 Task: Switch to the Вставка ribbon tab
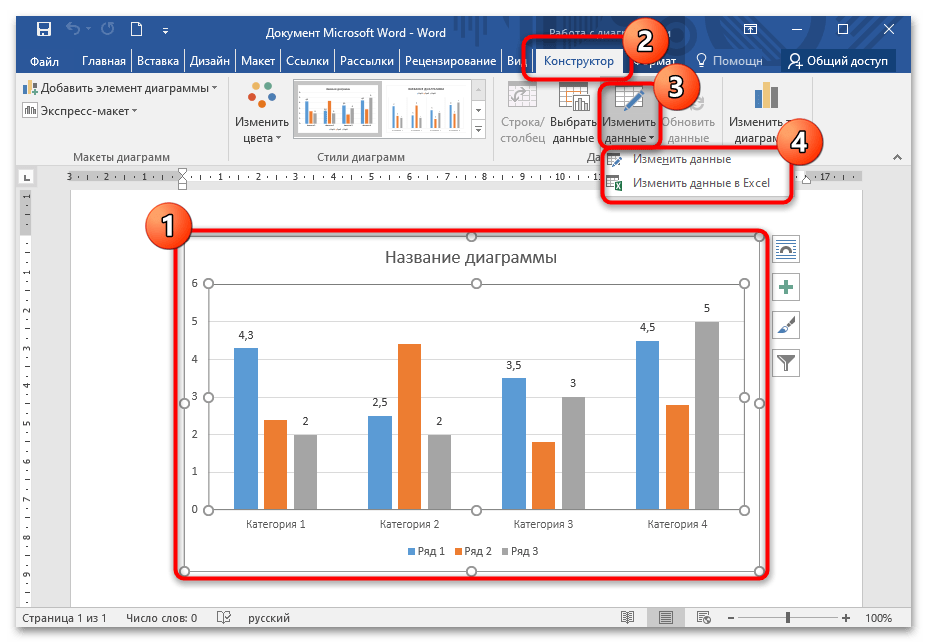157,61
